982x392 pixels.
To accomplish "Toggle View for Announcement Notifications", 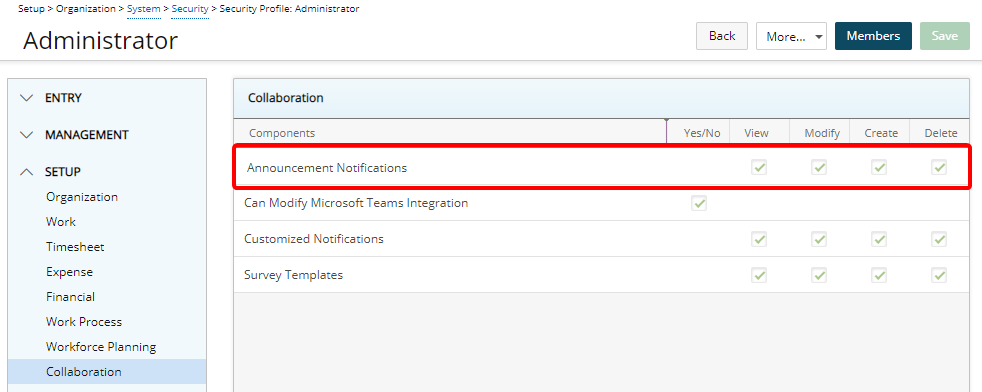I will [759, 167].
